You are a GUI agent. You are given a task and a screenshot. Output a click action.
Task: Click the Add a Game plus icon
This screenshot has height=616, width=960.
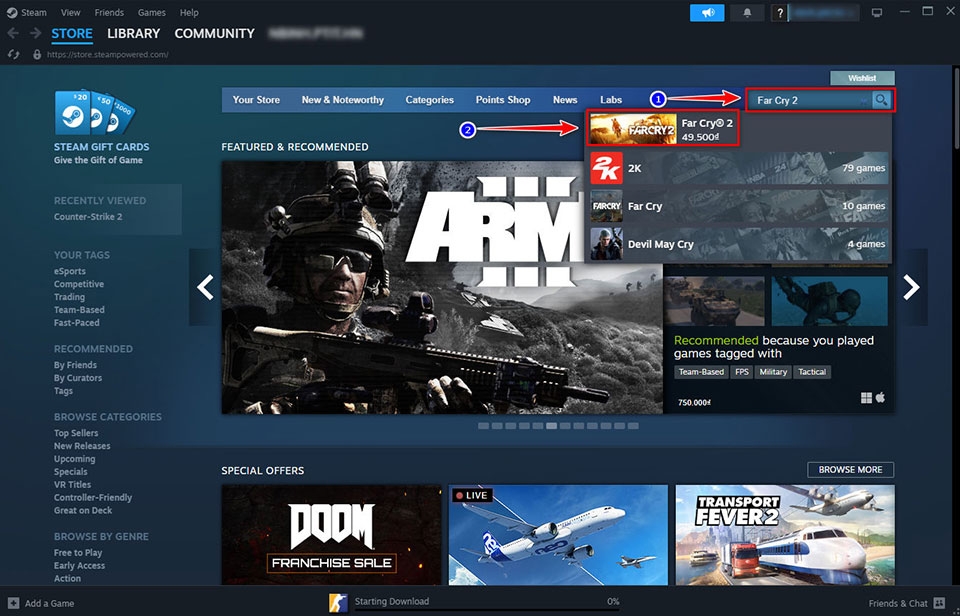pos(13,603)
